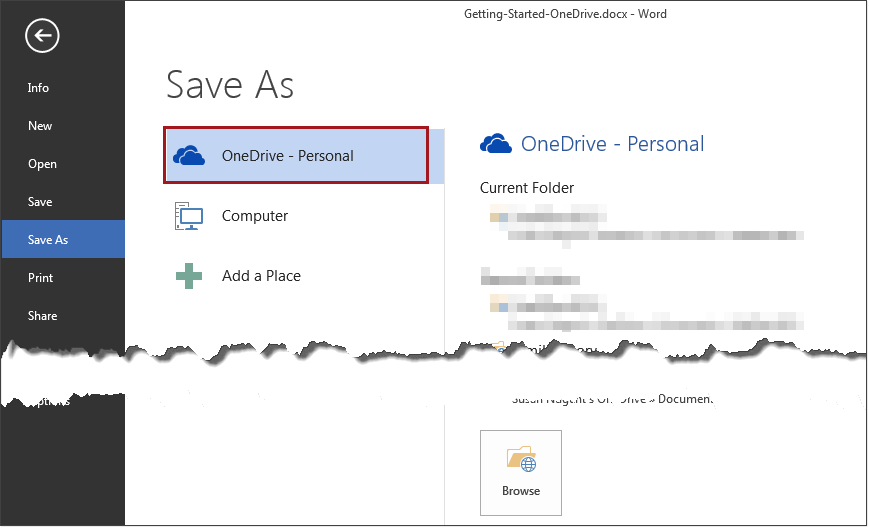Click the OneDrive - Personal heading cloud icon
The height and width of the screenshot is (528, 869).
[495, 143]
